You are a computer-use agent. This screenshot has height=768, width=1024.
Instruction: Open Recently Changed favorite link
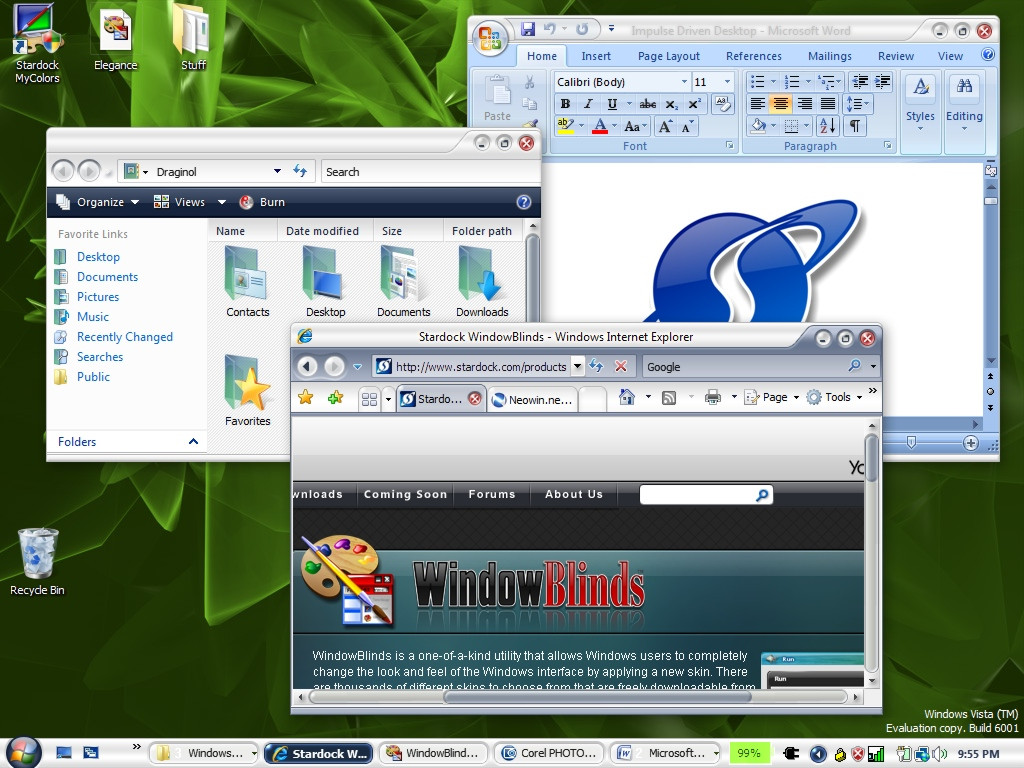pyautogui.click(x=125, y=337)
